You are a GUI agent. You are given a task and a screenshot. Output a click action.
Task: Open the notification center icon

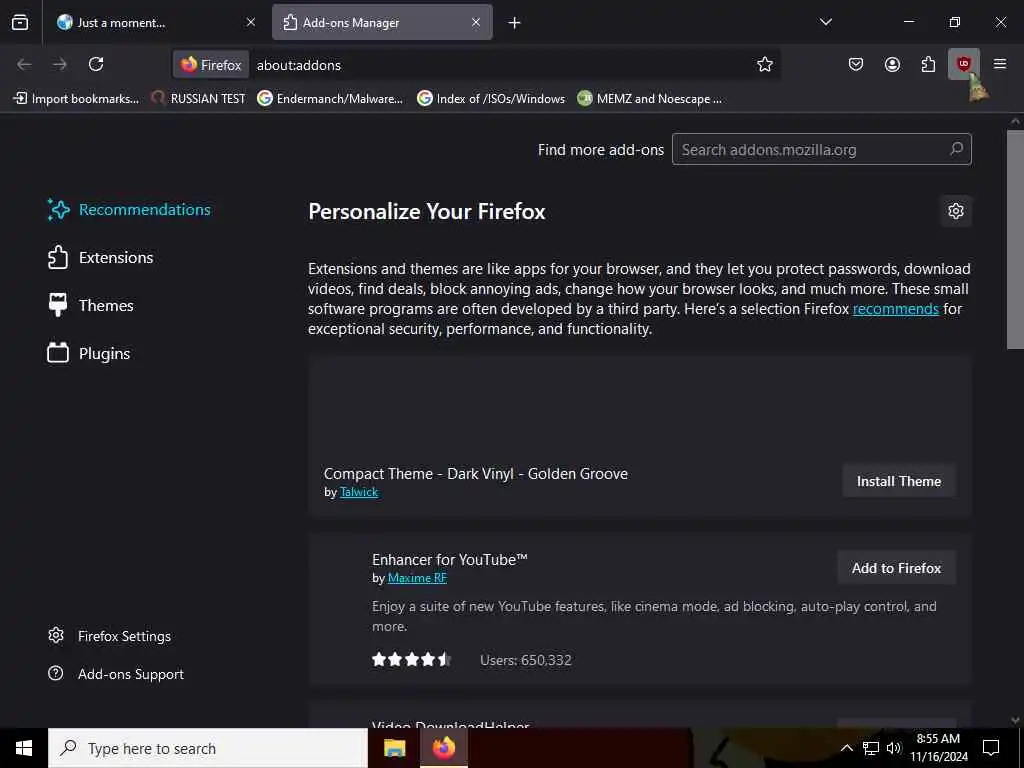991,748
